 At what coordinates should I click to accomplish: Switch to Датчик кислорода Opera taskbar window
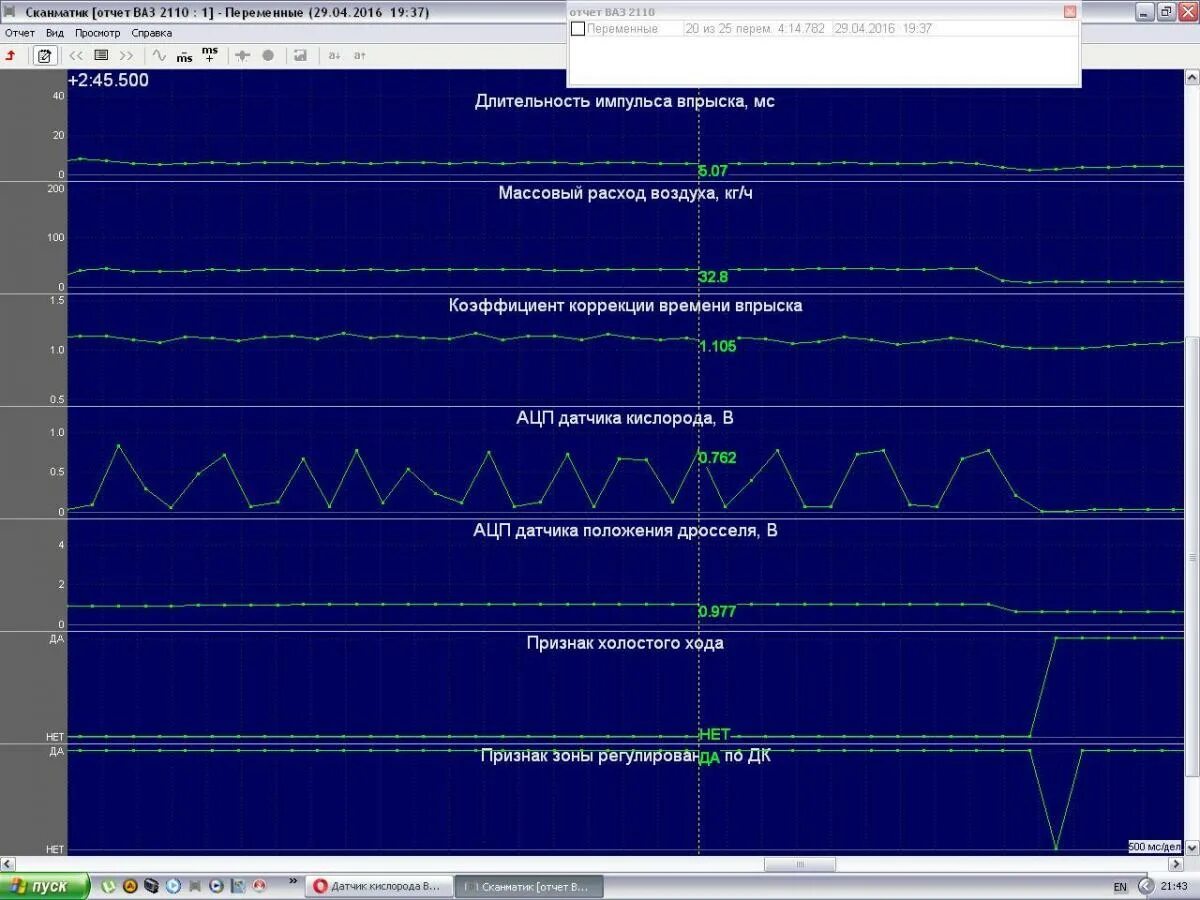[379, 886]
